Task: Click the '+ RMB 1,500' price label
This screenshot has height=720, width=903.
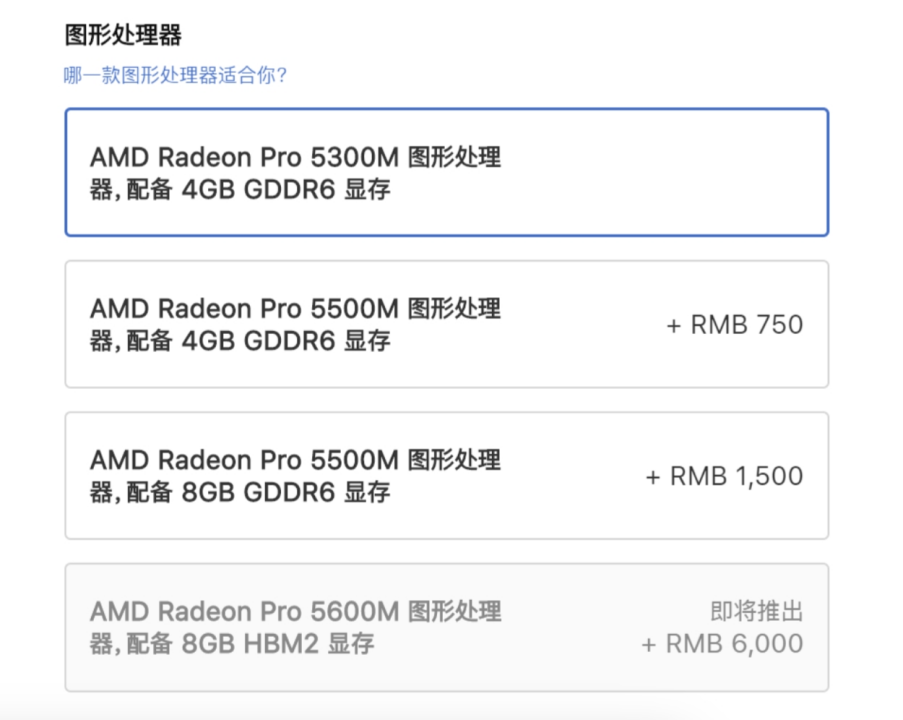Action: (724, 476)
